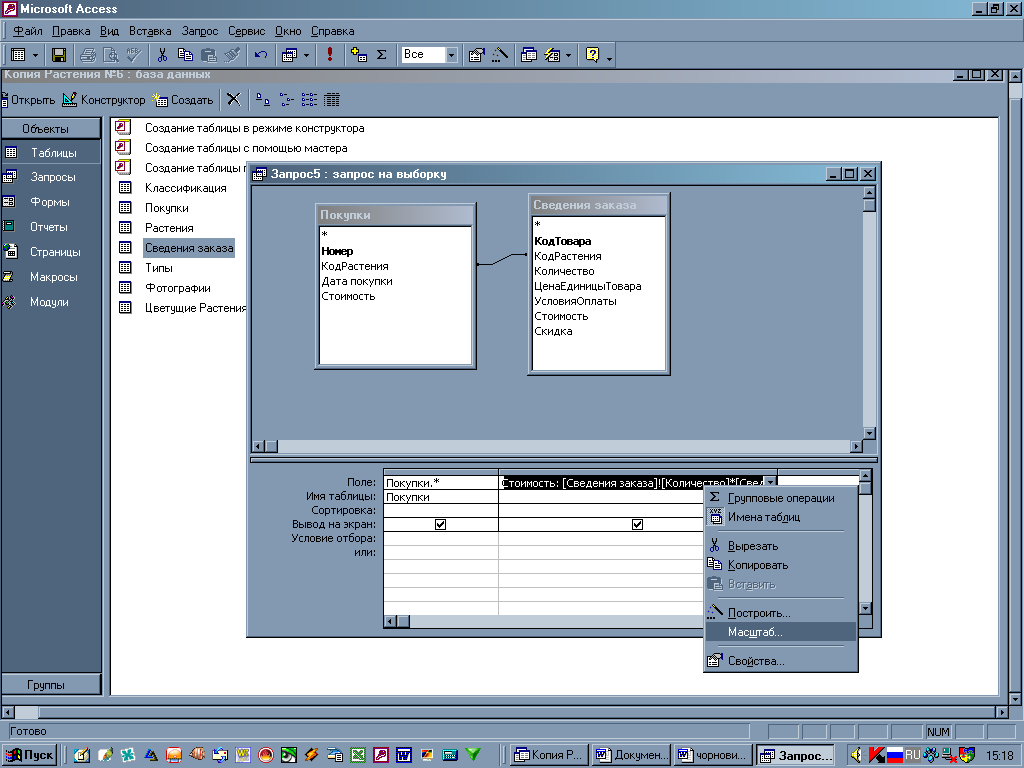1024x768 pixels.
Task: Click the Группы bar in sidebar
Action: click(51, 684)
